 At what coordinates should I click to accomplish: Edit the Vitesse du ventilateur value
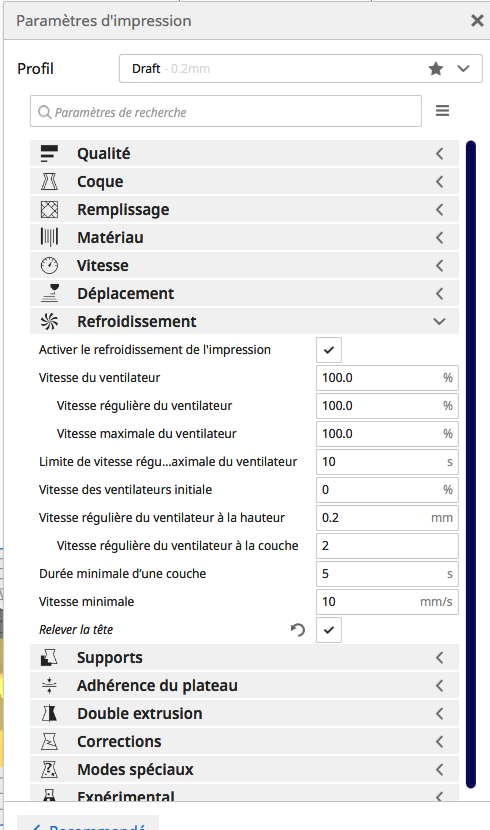387,378
